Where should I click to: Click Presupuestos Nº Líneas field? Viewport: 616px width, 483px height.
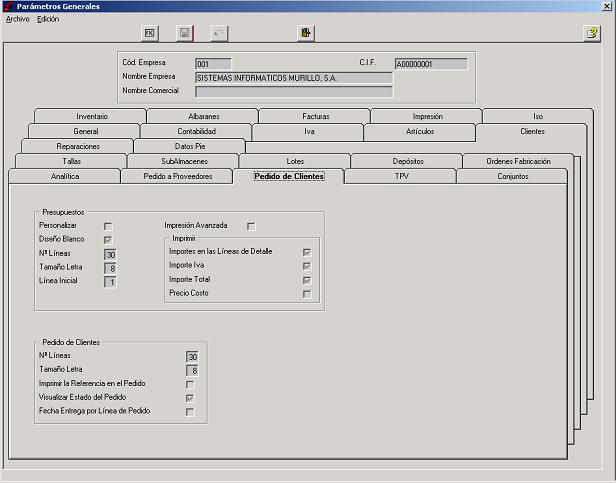[x=110, y=255]
